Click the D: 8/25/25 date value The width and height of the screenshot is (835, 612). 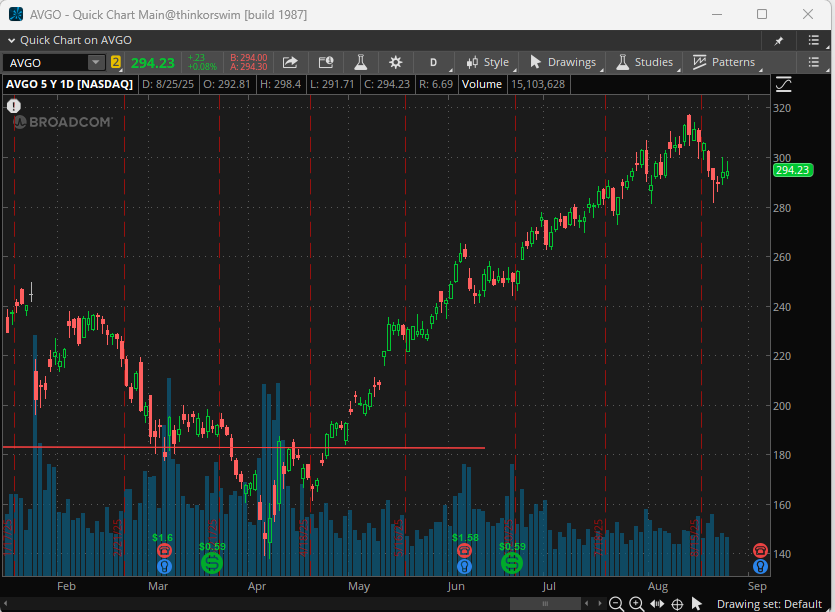(x=168, y=84)
